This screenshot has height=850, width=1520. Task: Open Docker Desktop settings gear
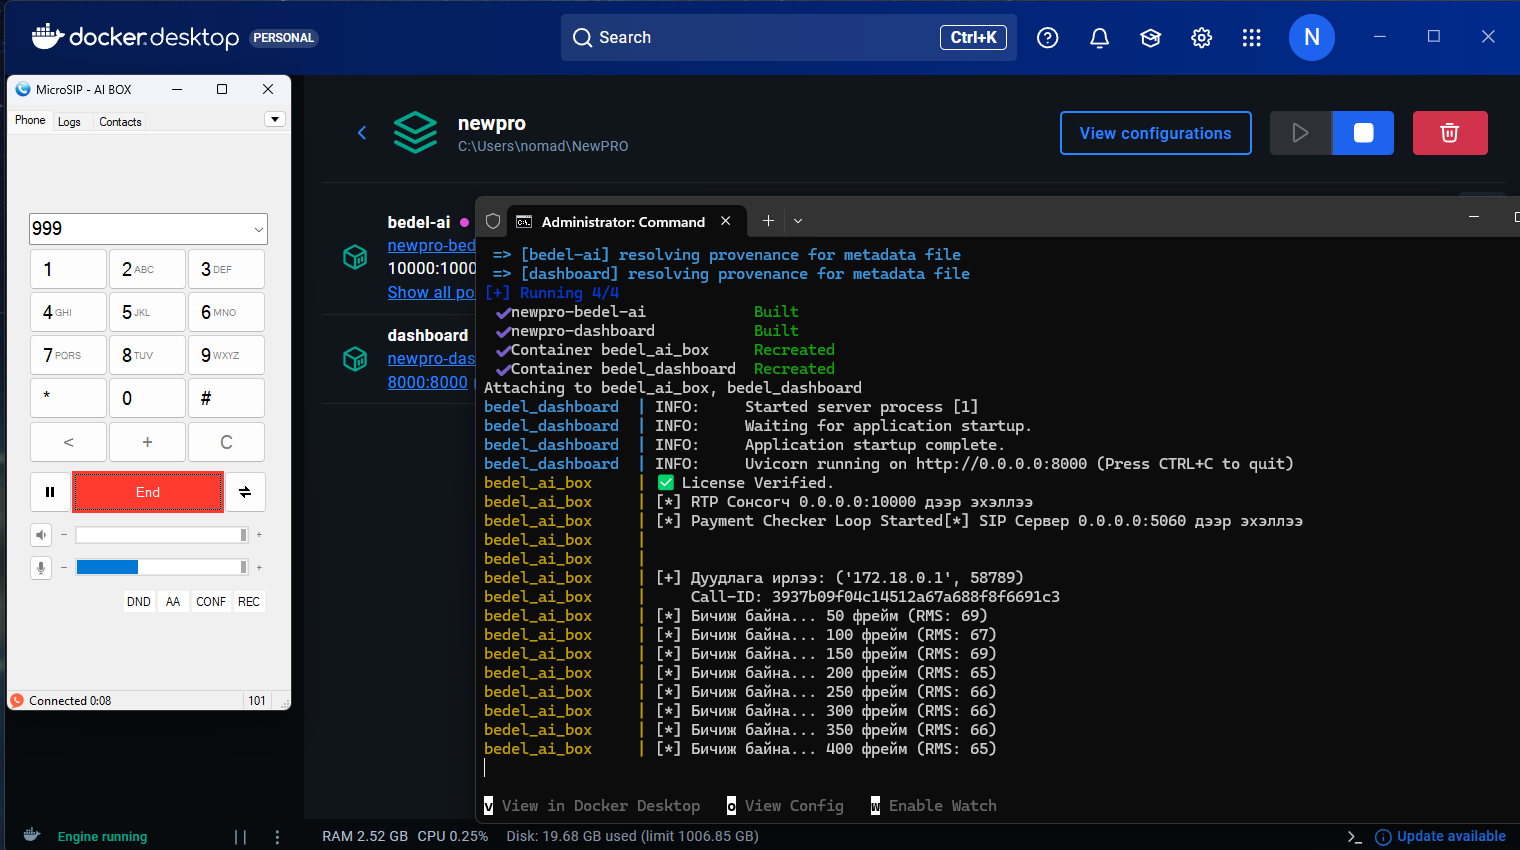pyautogui.click(x=1201, y=38)
